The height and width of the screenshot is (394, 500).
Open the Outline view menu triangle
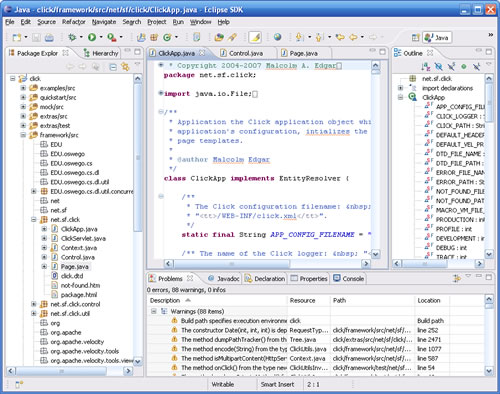(489, 64)
